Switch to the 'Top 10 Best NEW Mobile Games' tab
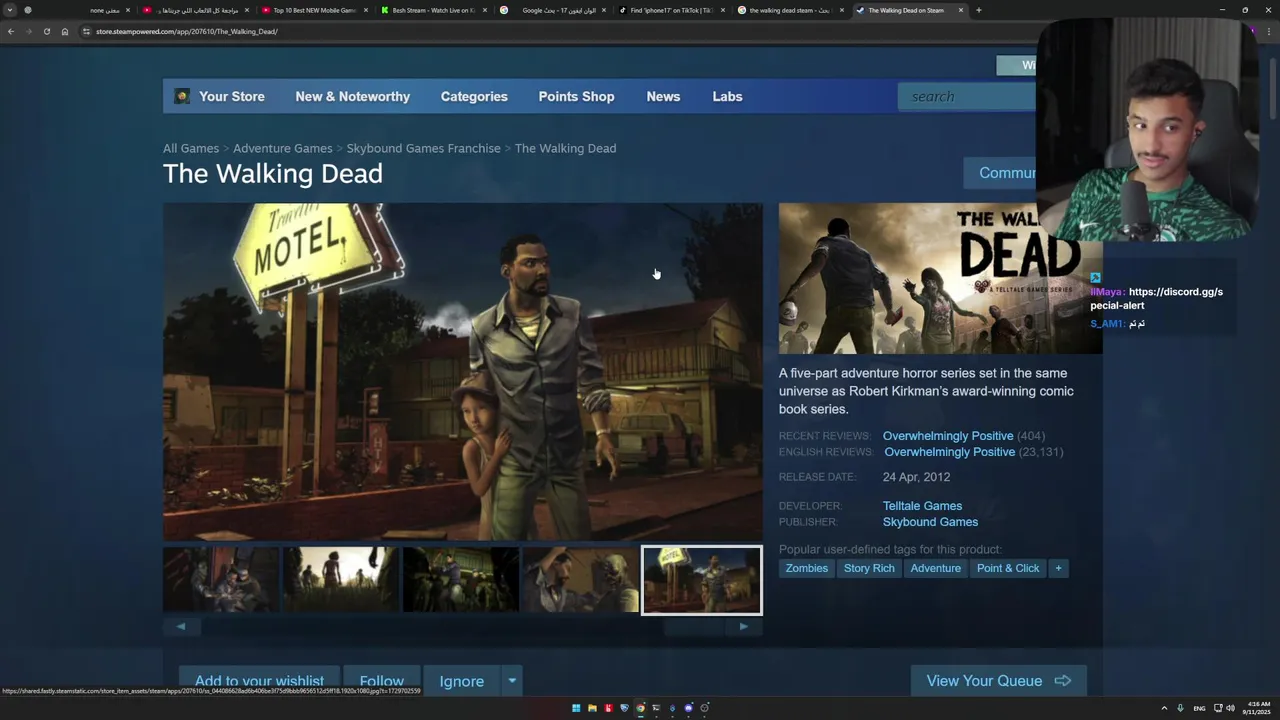The image size is (1280, 720). (314, 10)
